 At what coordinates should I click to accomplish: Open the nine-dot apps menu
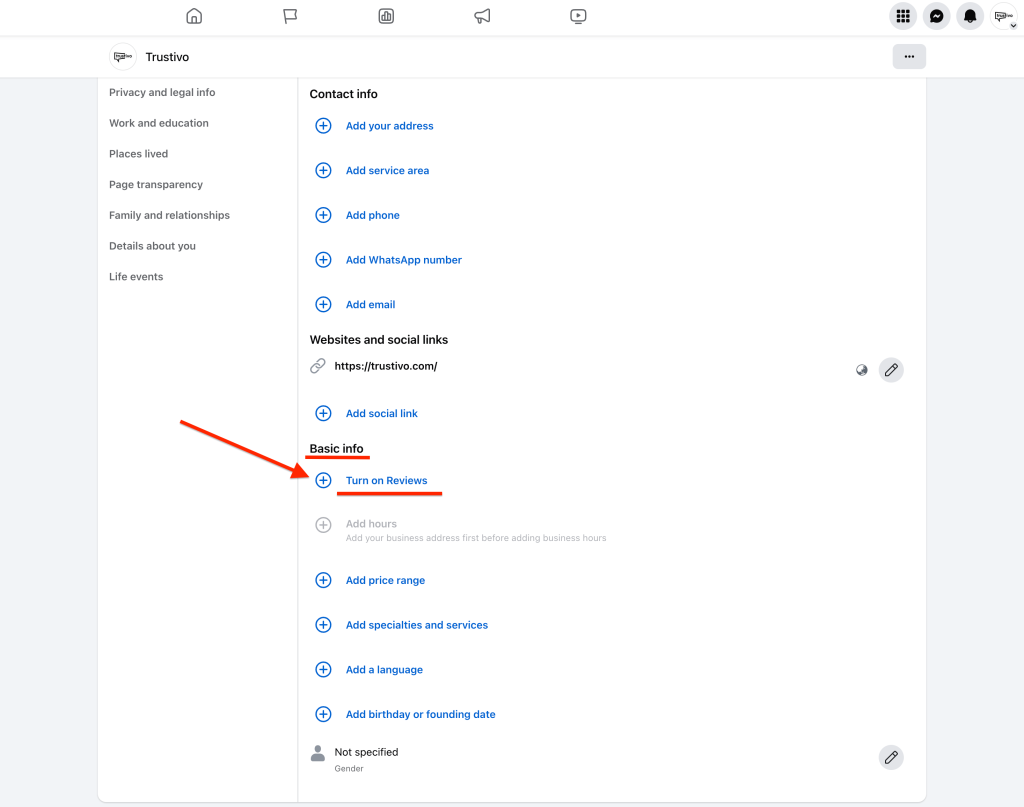click(903, 16)
